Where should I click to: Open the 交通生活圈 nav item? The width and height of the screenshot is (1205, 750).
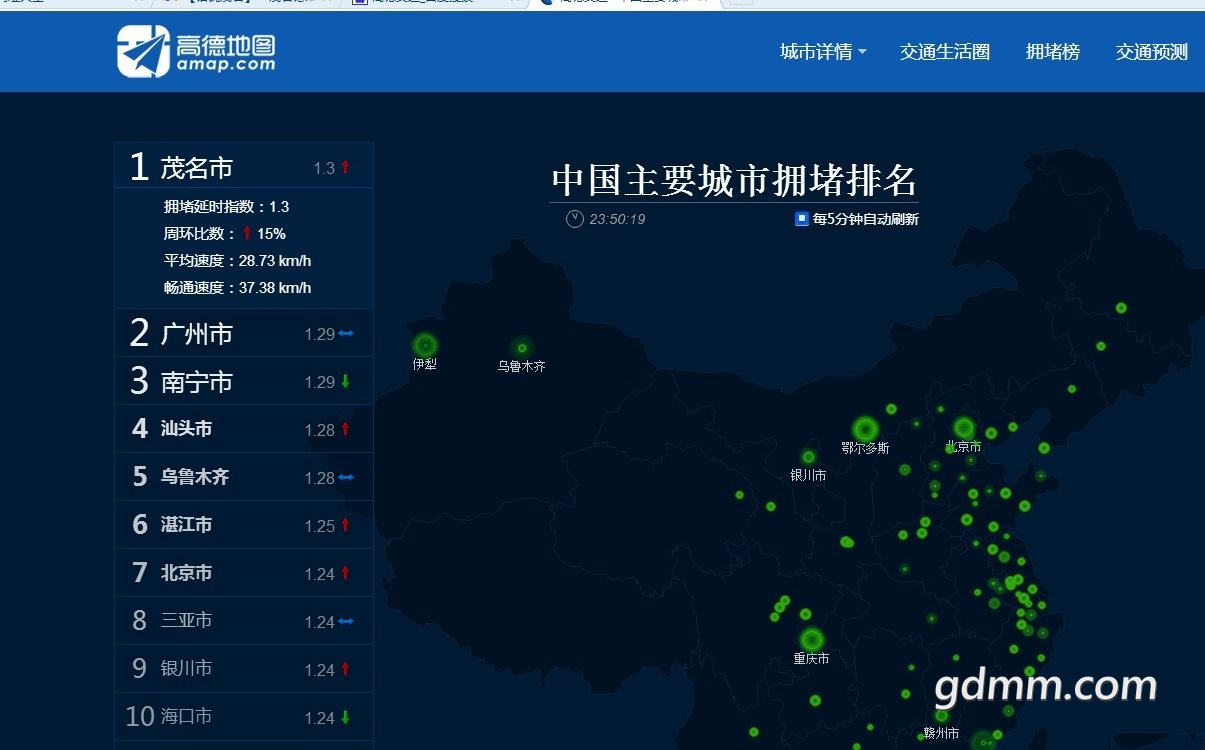tap(945, 52)
